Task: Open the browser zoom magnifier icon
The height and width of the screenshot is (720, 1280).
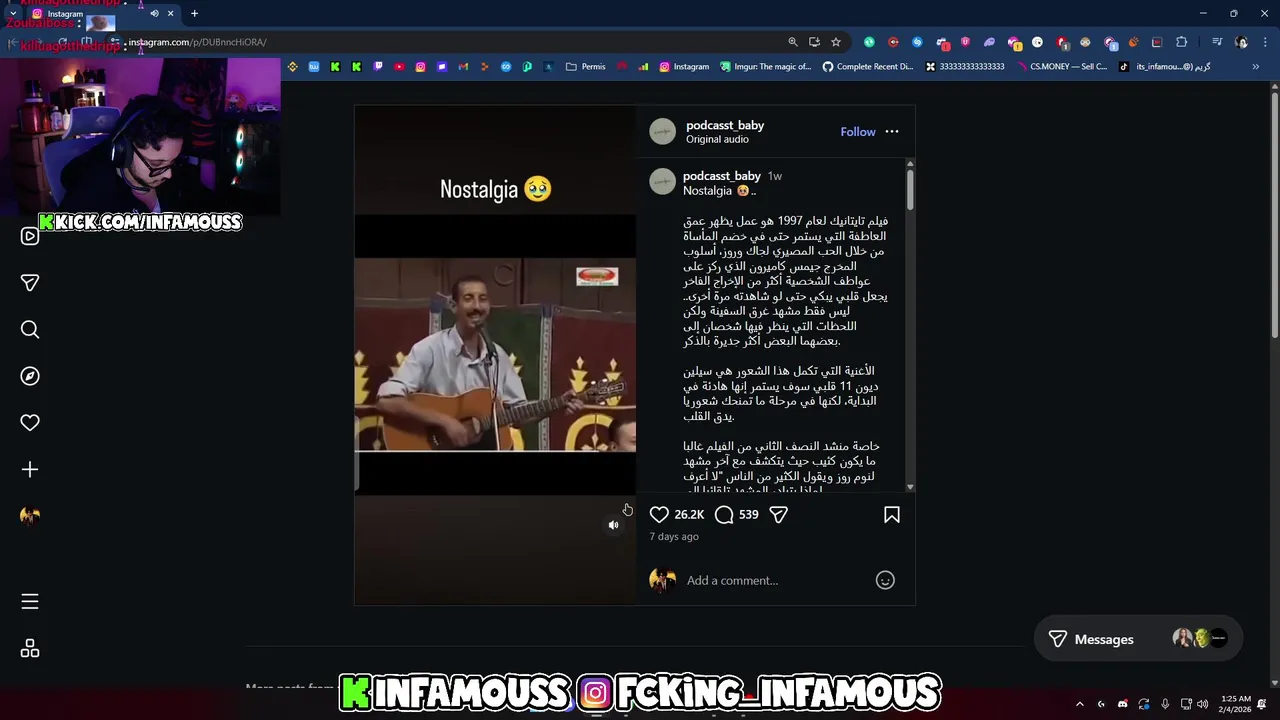Action: coord(793,42)
